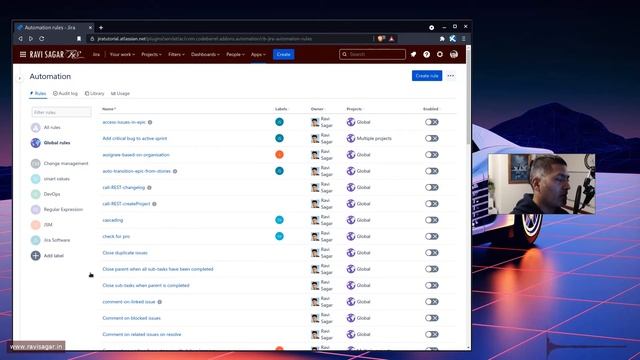
Task: Click the Brave shields icon in address bar
Action: pos(381,39)
